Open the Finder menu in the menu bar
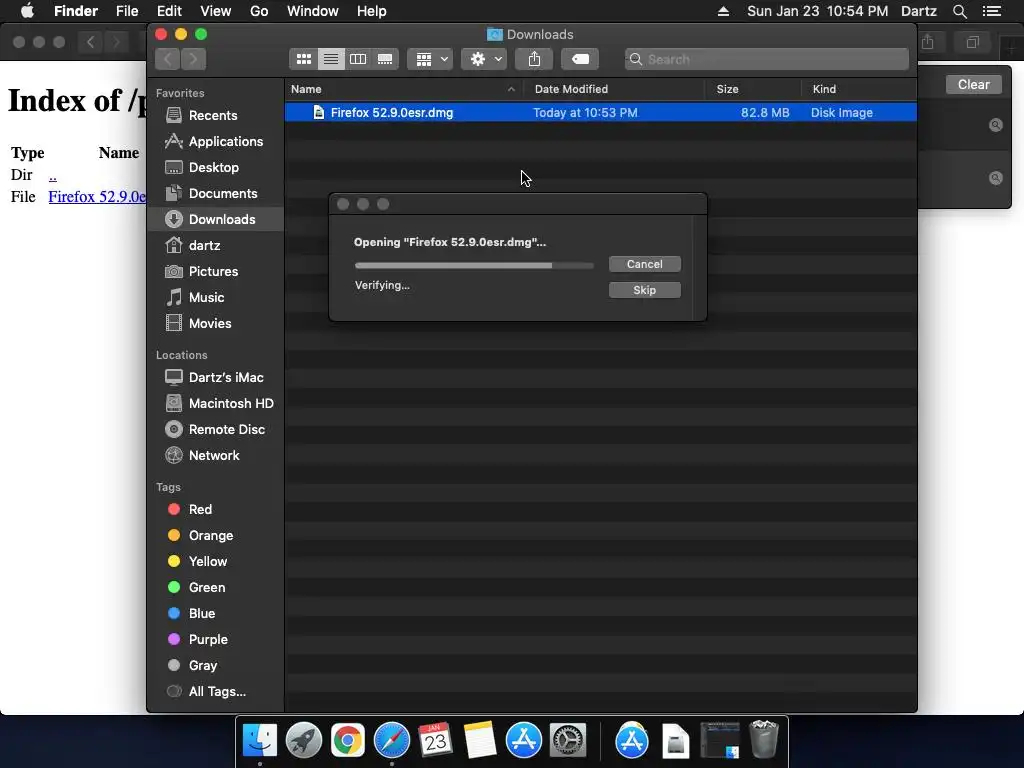The image size is (1024, 768). click(76, 11)
